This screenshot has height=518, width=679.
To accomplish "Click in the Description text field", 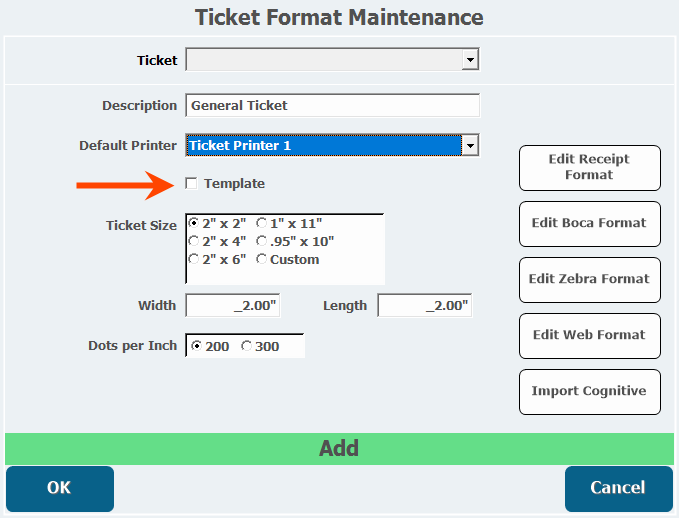I will (x=332, y=105).
